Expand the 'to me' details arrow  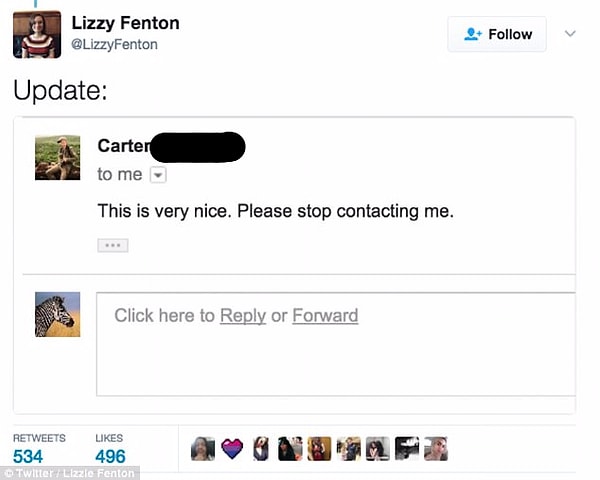point(157,175)
